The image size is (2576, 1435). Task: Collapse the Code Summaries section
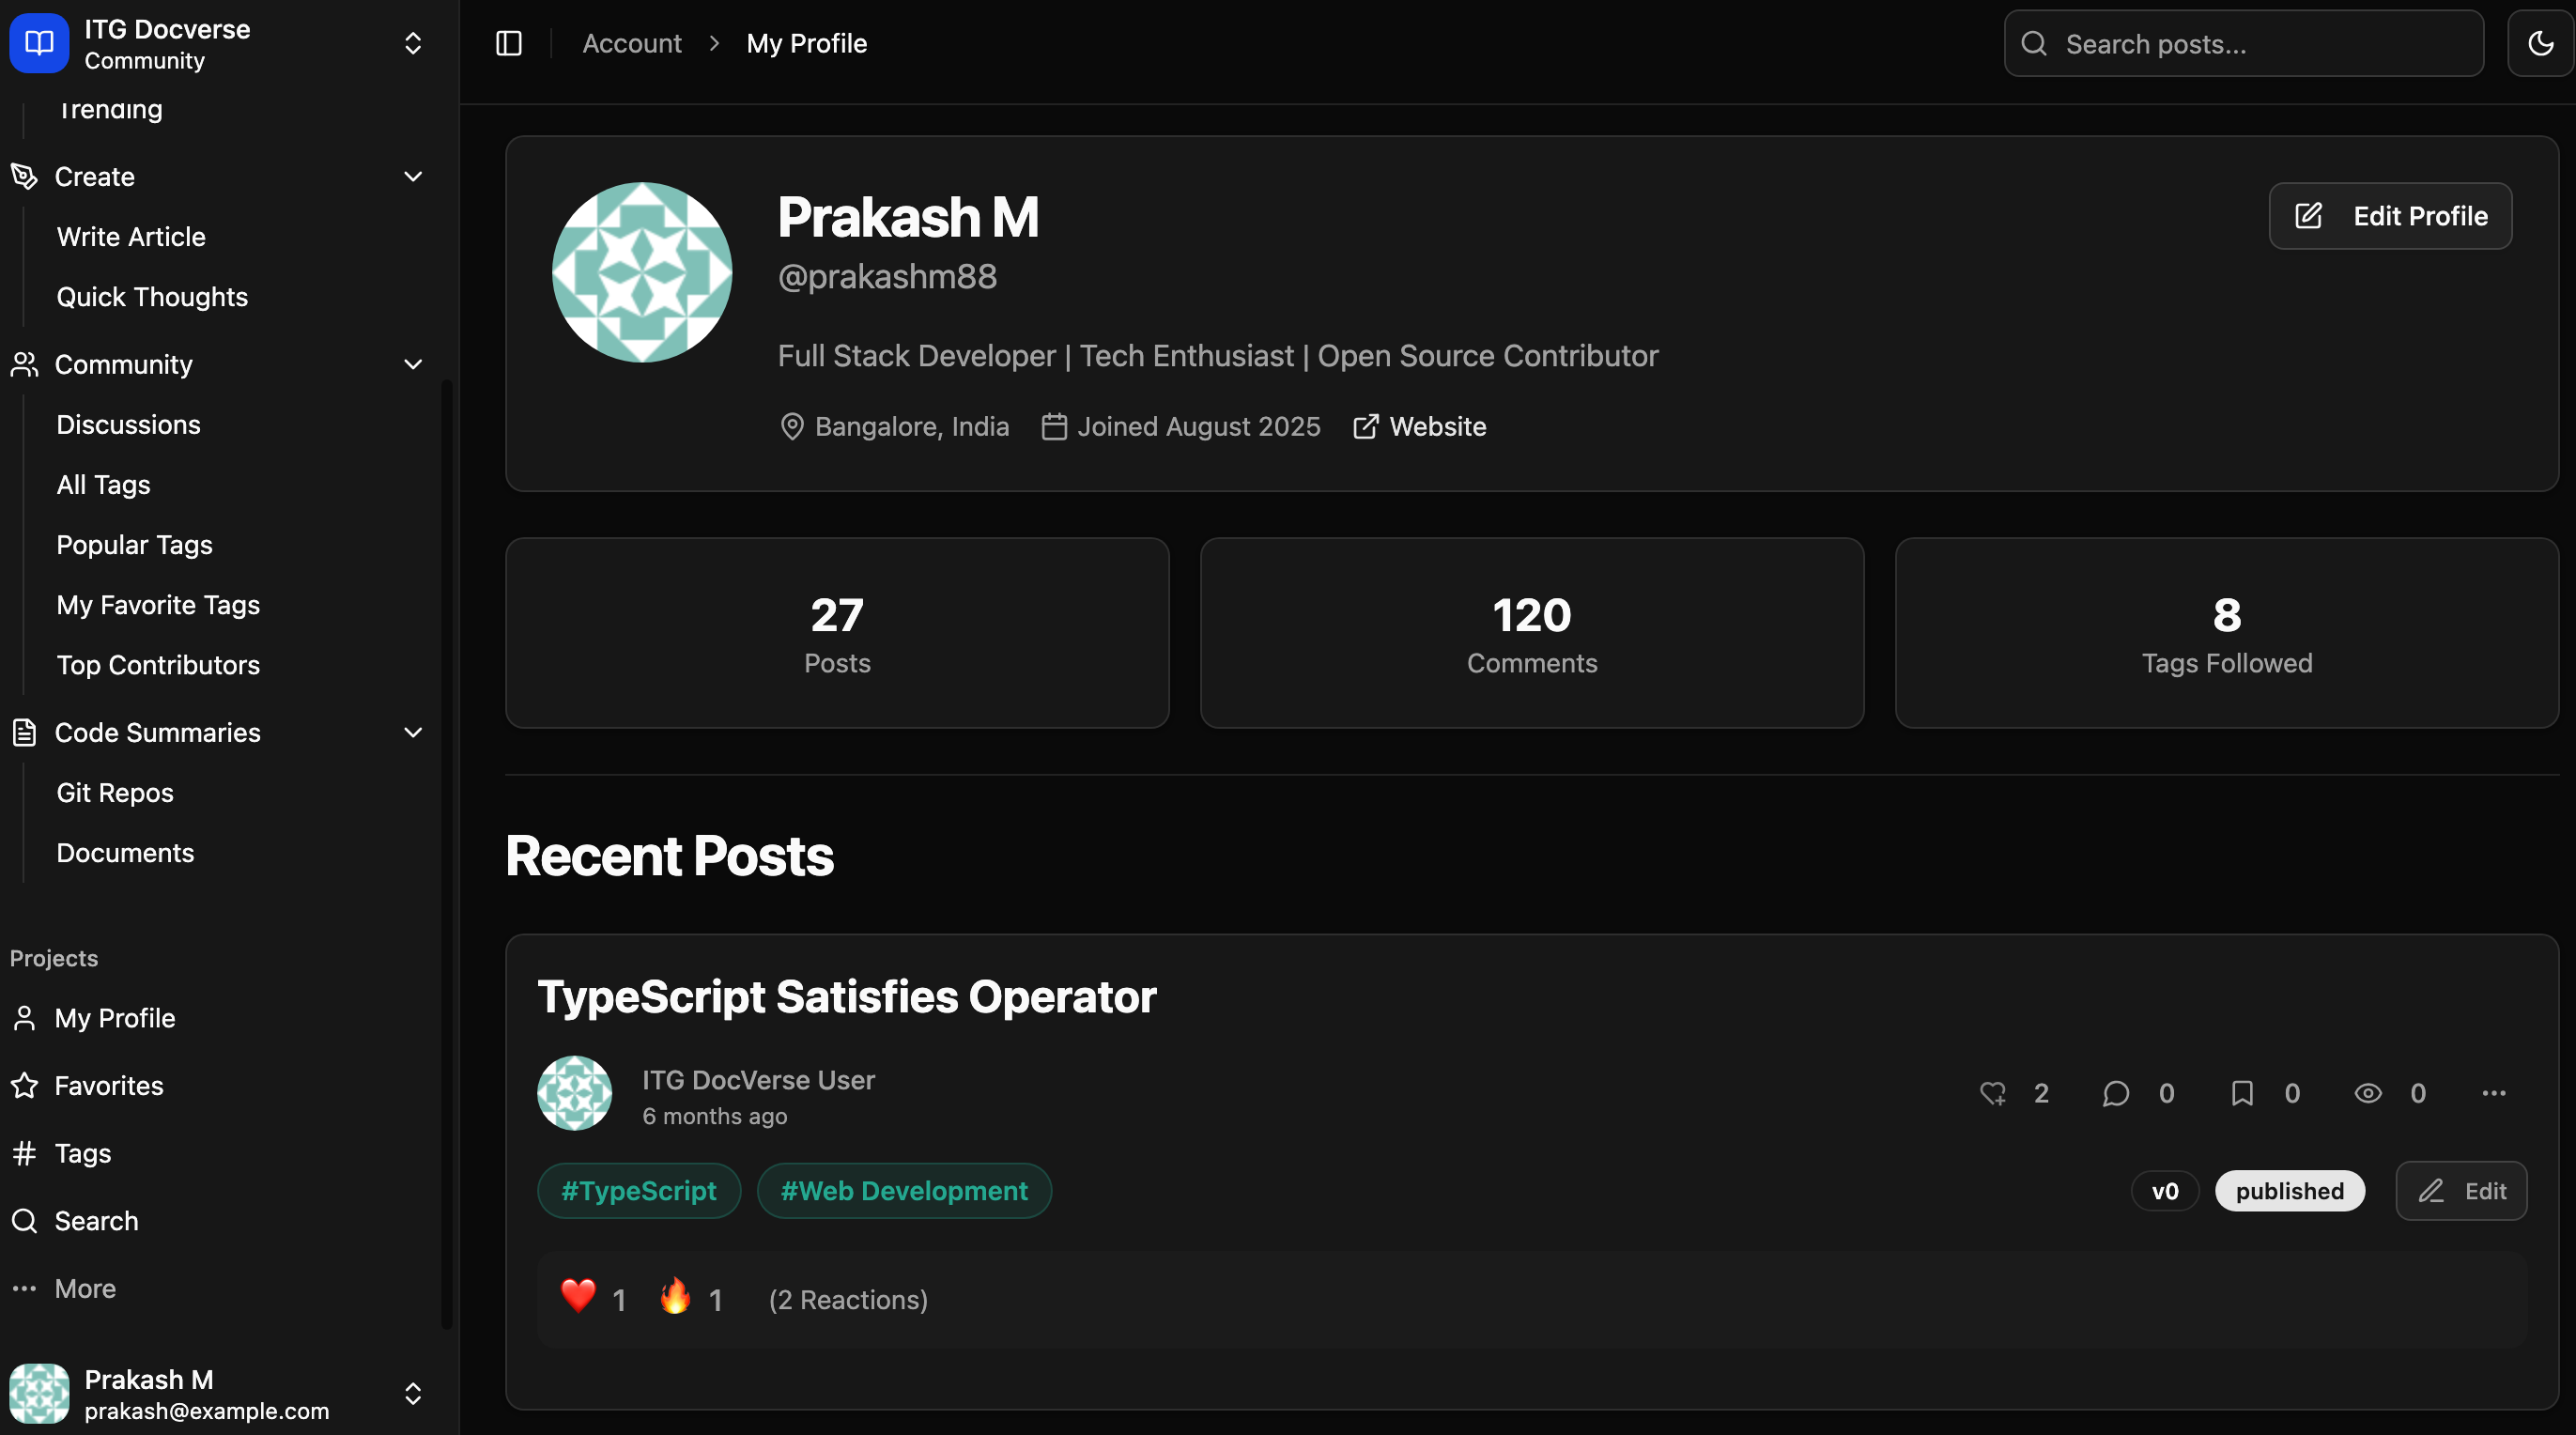click(x=413, y=733)
